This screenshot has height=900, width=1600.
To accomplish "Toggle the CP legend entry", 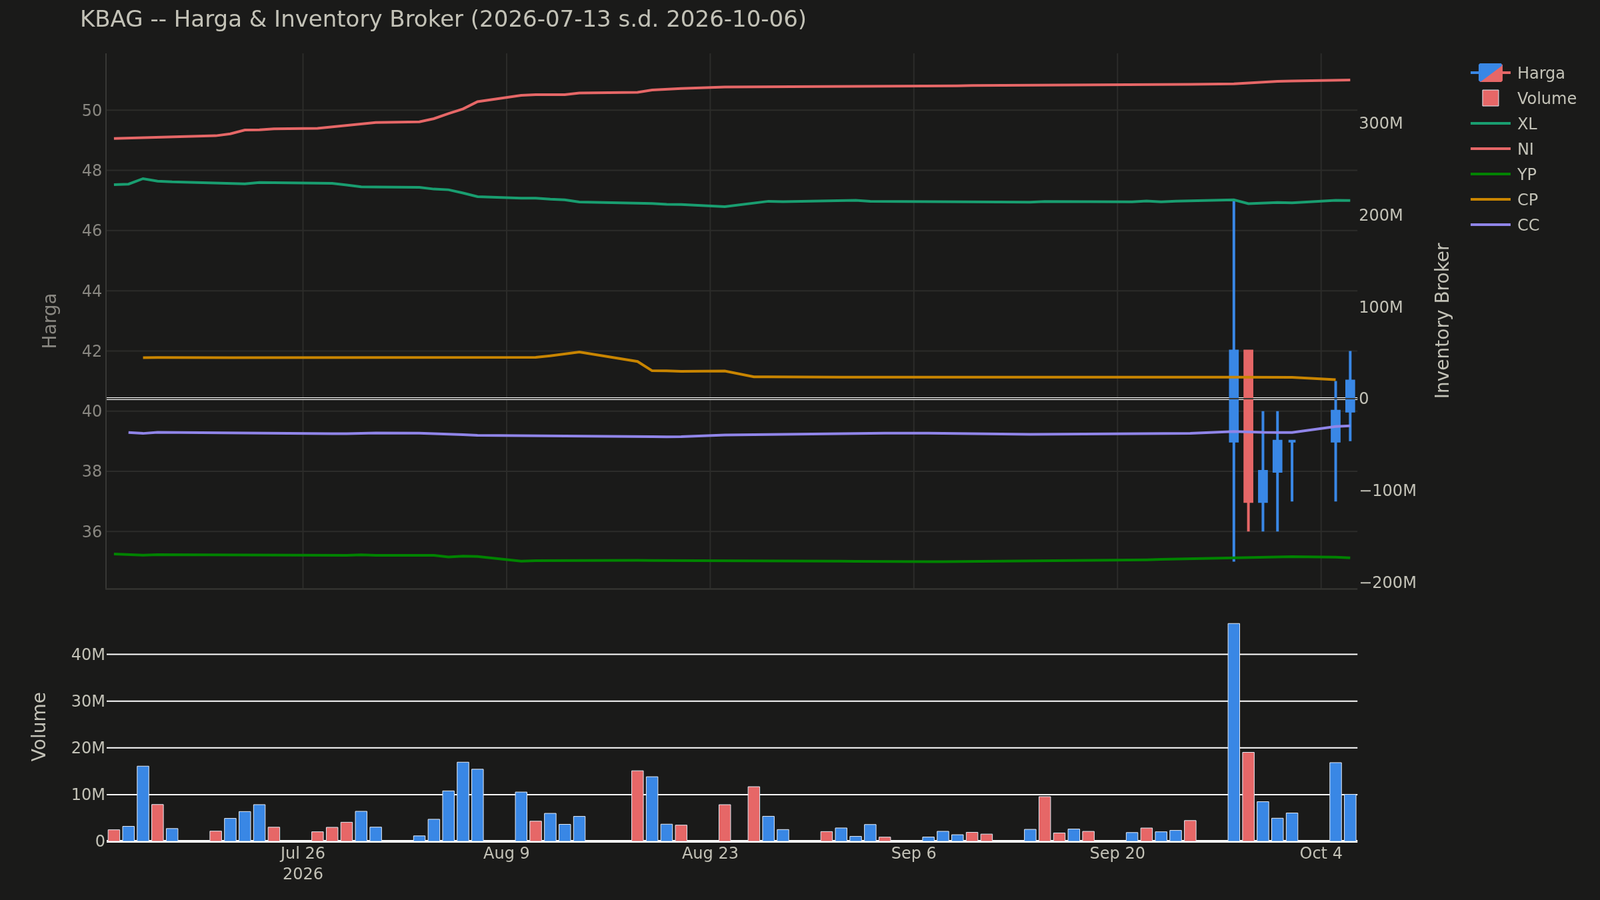I will coord(1505,200).
